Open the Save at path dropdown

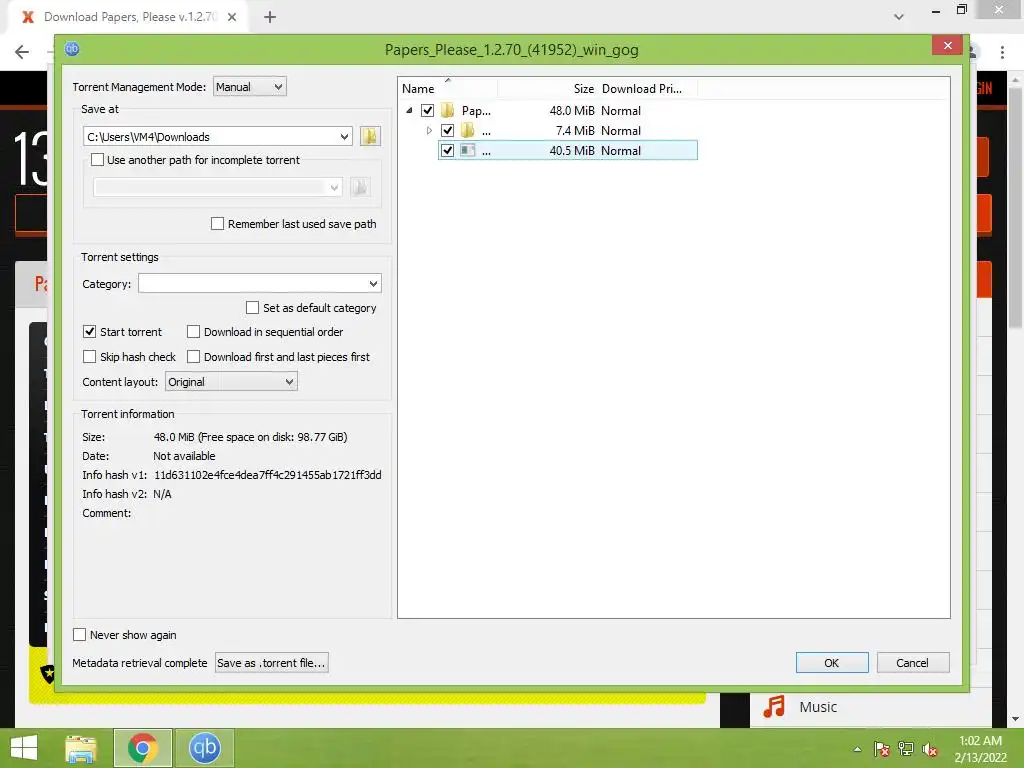pos(344,136)
